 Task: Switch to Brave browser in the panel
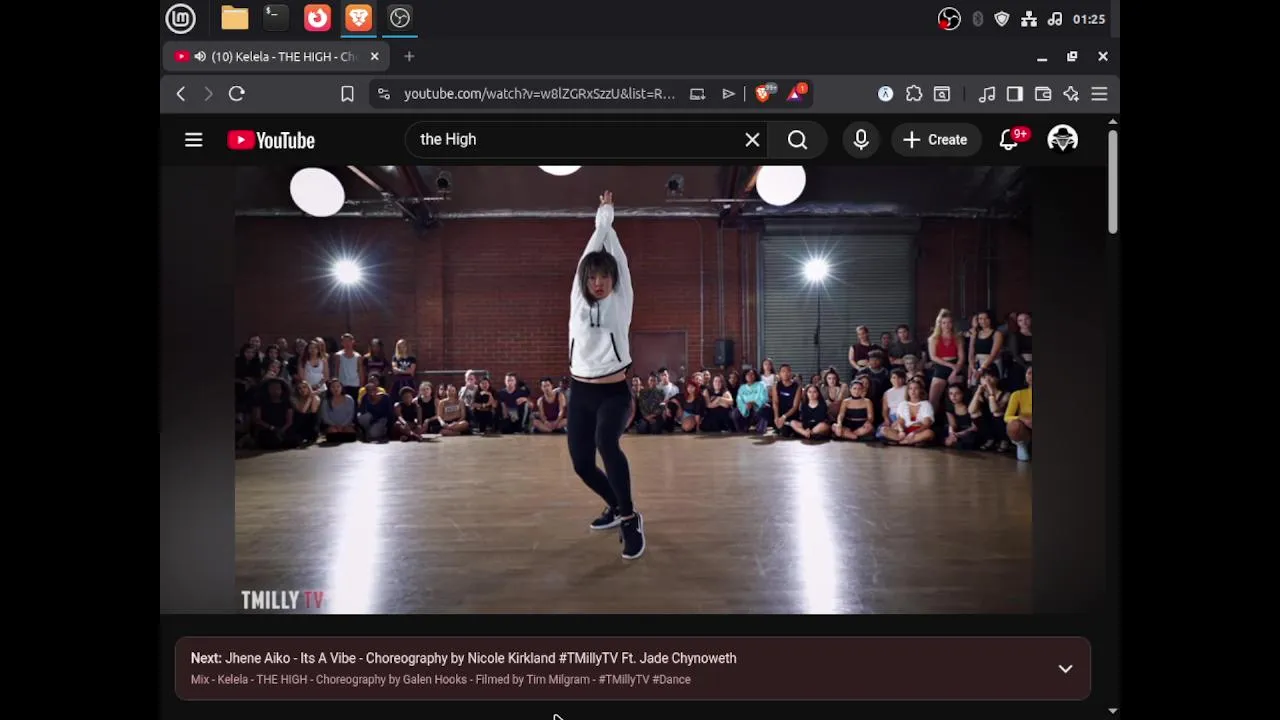click(358, 18)
